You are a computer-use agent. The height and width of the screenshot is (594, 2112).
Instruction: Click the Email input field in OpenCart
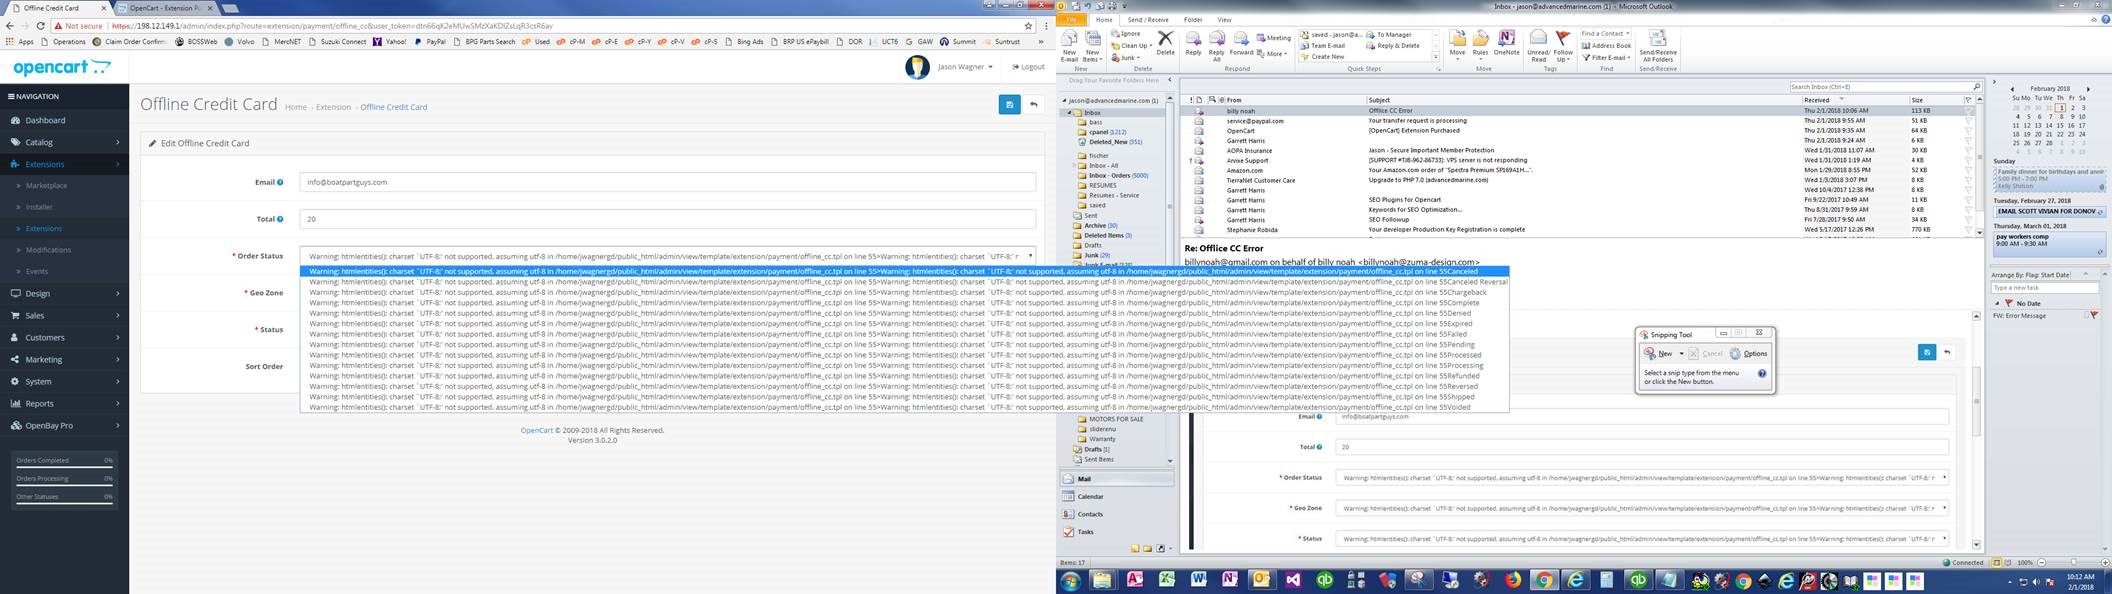pos(667,182)
